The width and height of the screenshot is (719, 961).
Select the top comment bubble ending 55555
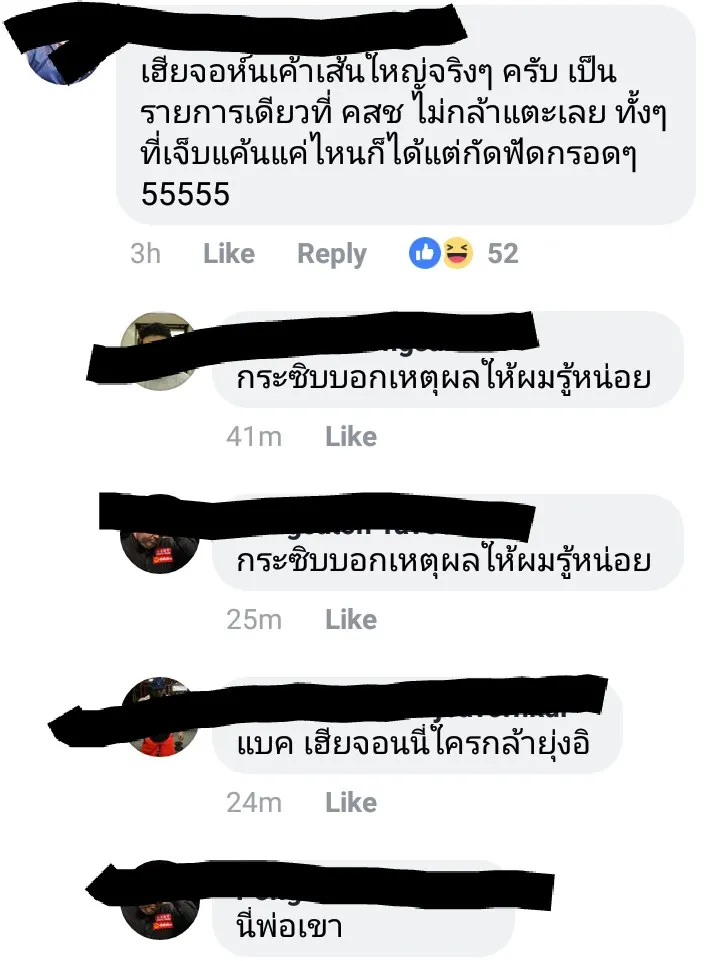(x=406, y=115)
